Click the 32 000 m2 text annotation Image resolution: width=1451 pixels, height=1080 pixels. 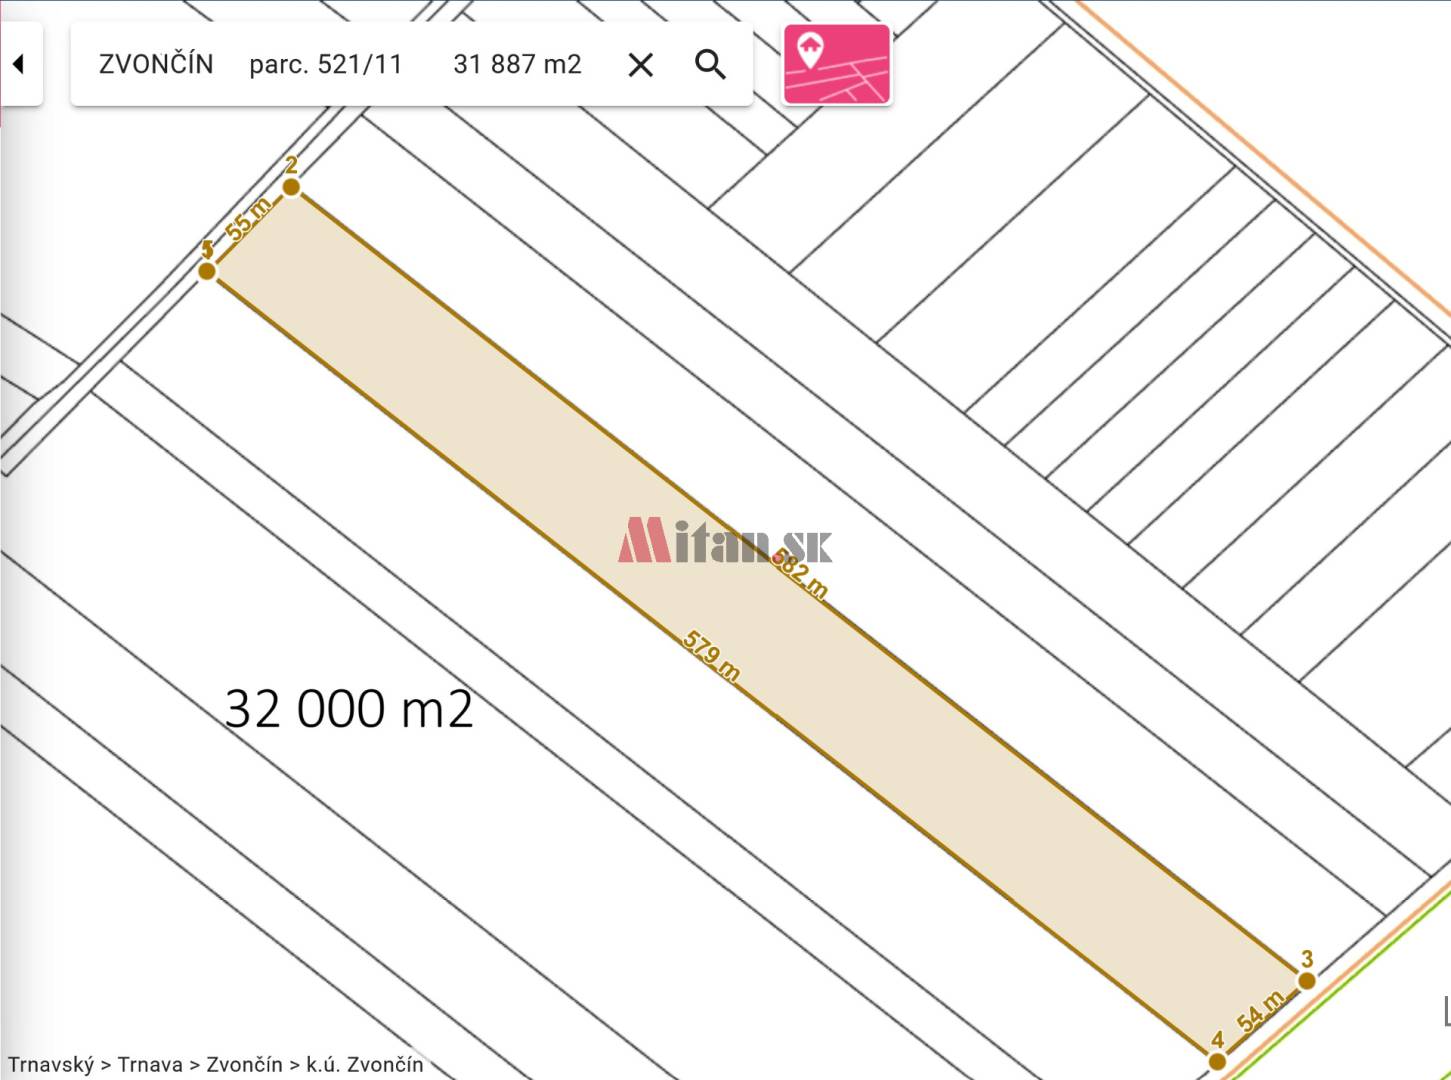(x=349, y=709)
